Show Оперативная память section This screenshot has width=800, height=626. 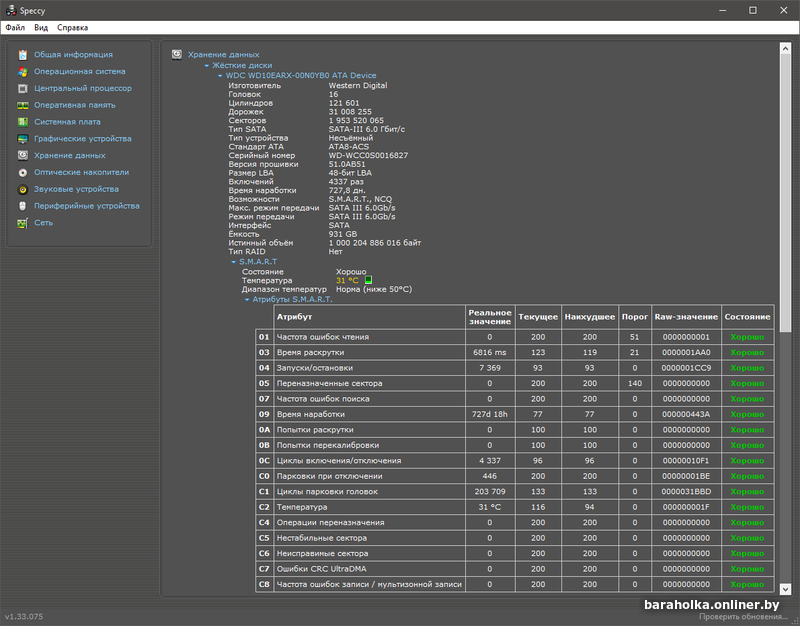[74, 105]
